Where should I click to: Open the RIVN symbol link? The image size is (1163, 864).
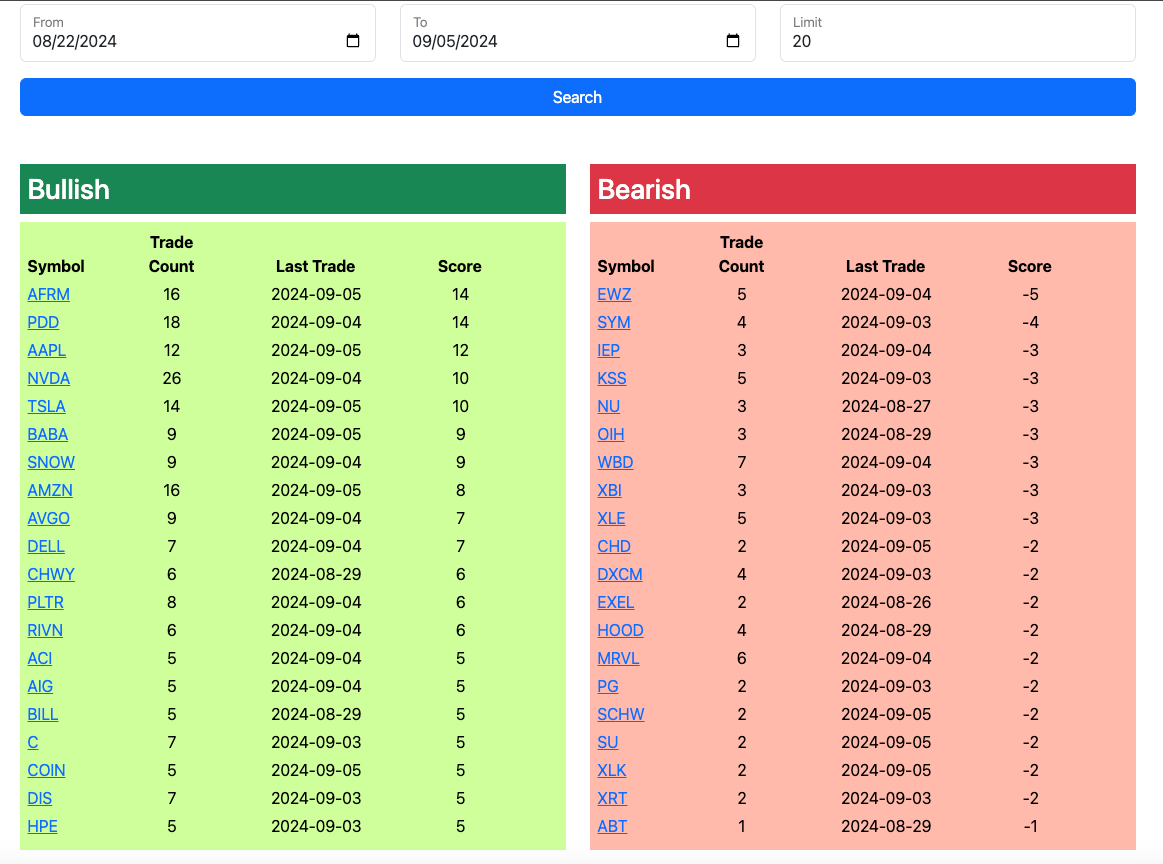(45, 630)
